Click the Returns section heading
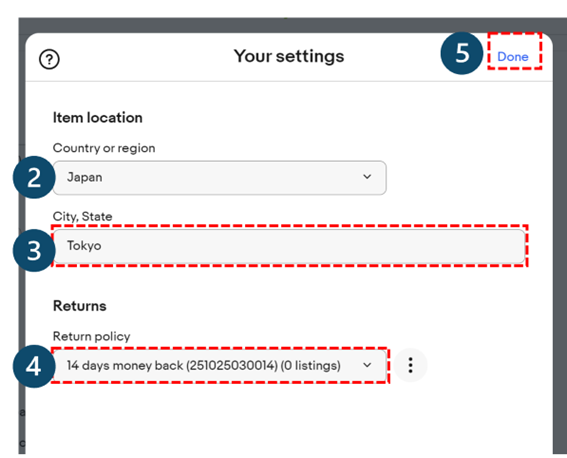 (x=80, y=306)
